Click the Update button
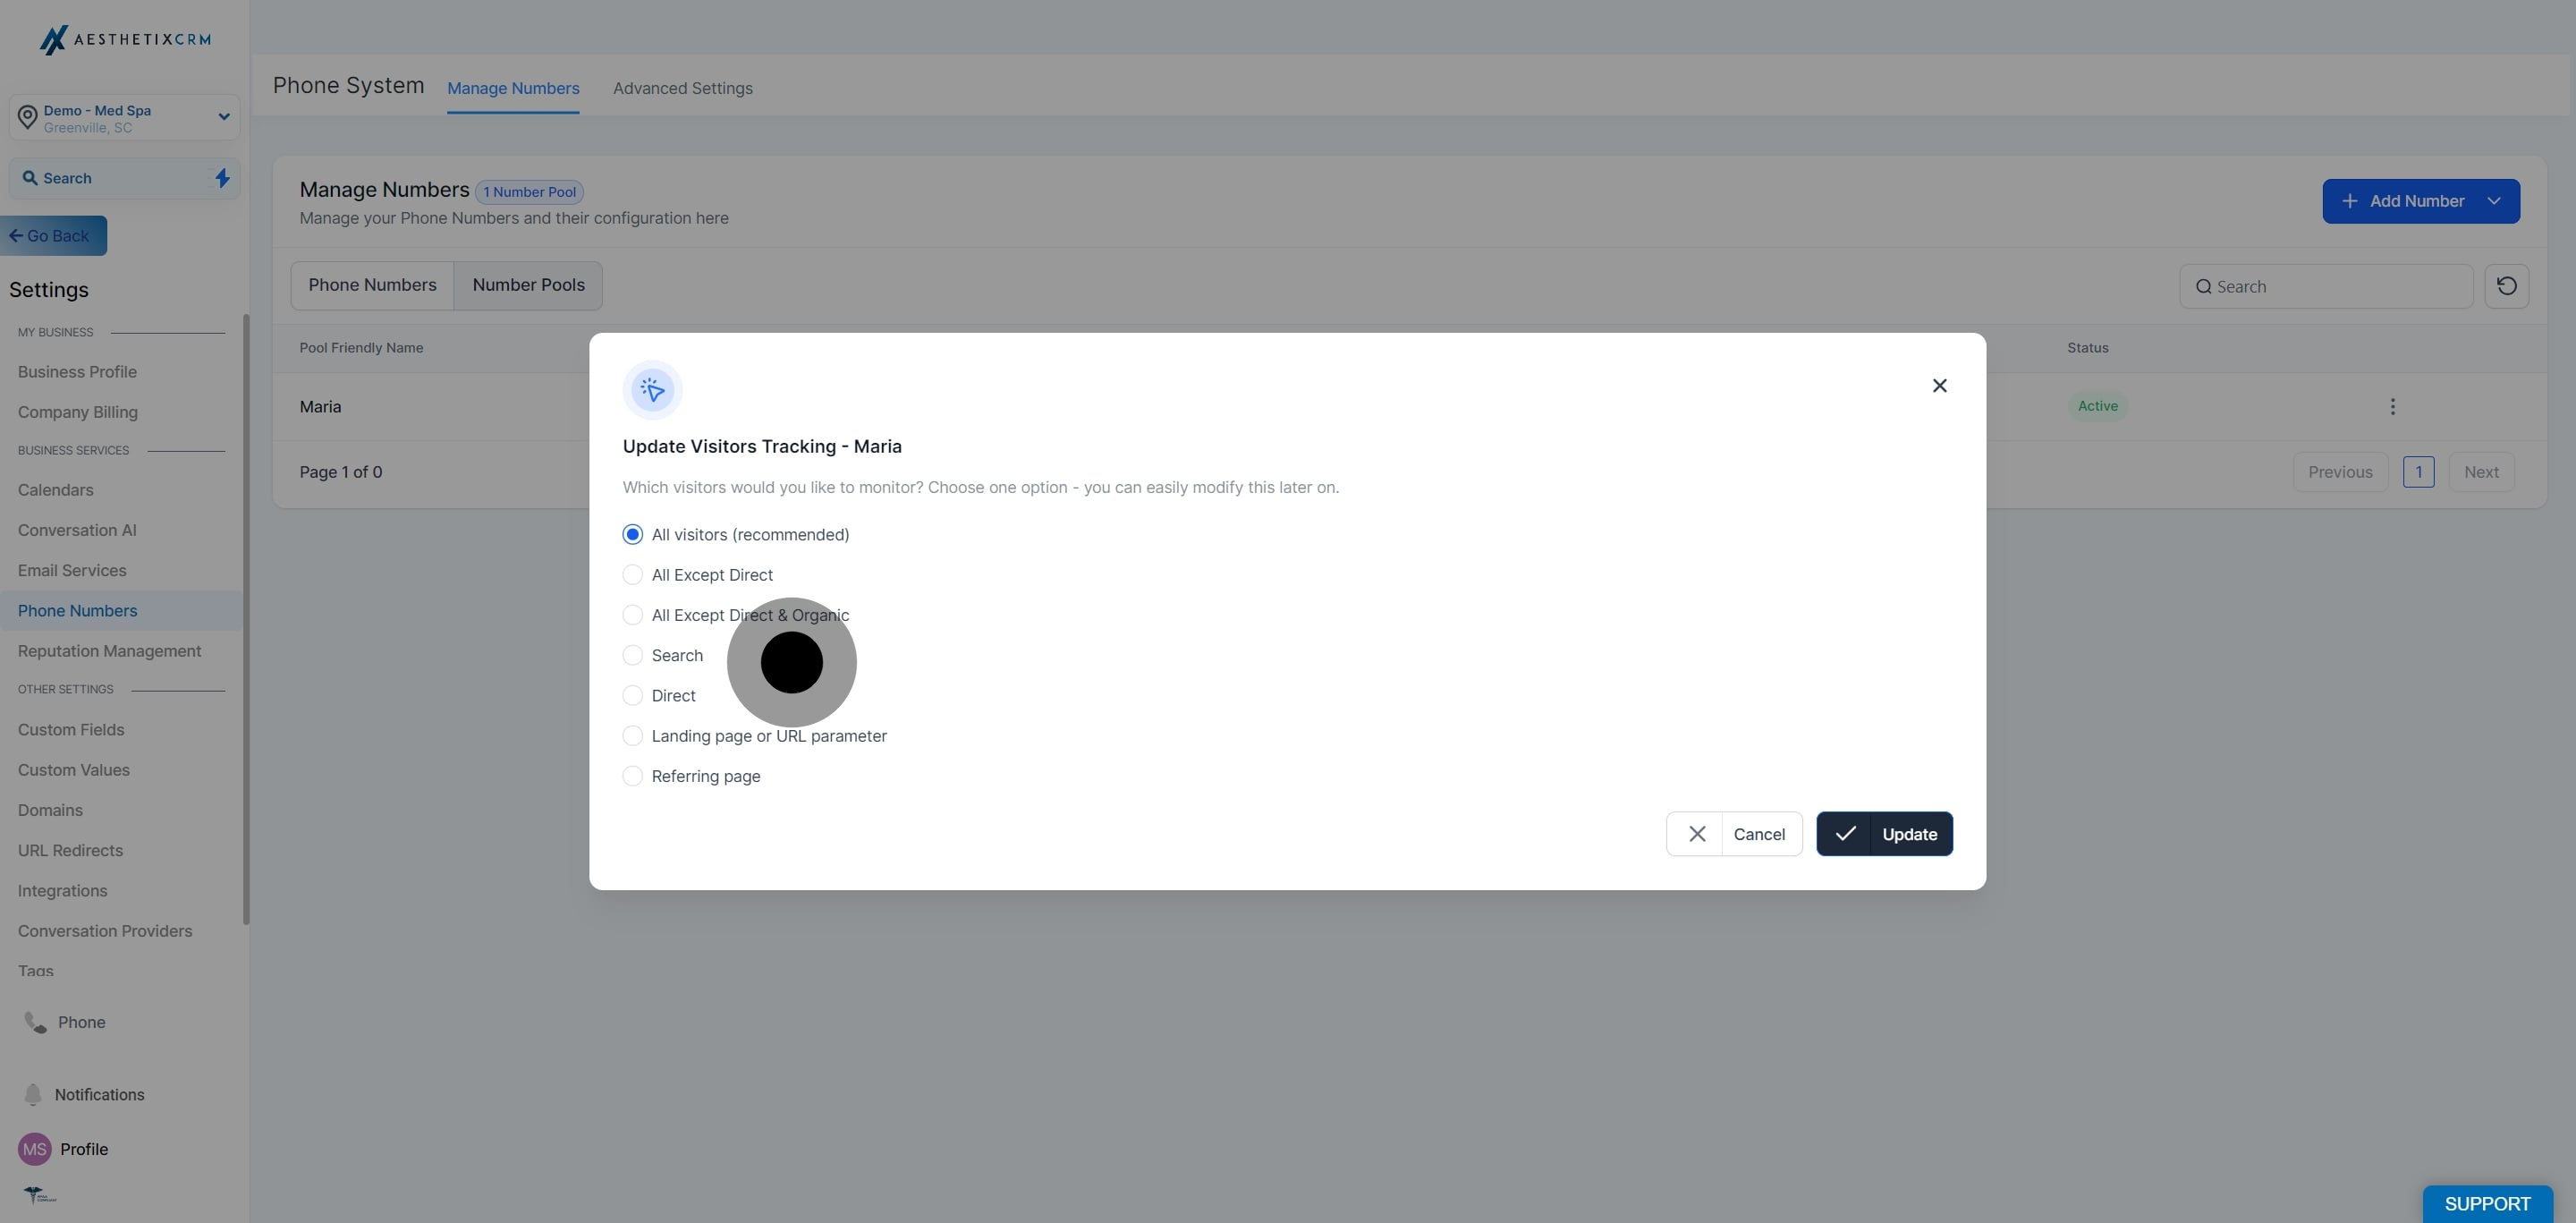The image size is (2576, 1223). pyautogui.click(x=1885, y=833)
